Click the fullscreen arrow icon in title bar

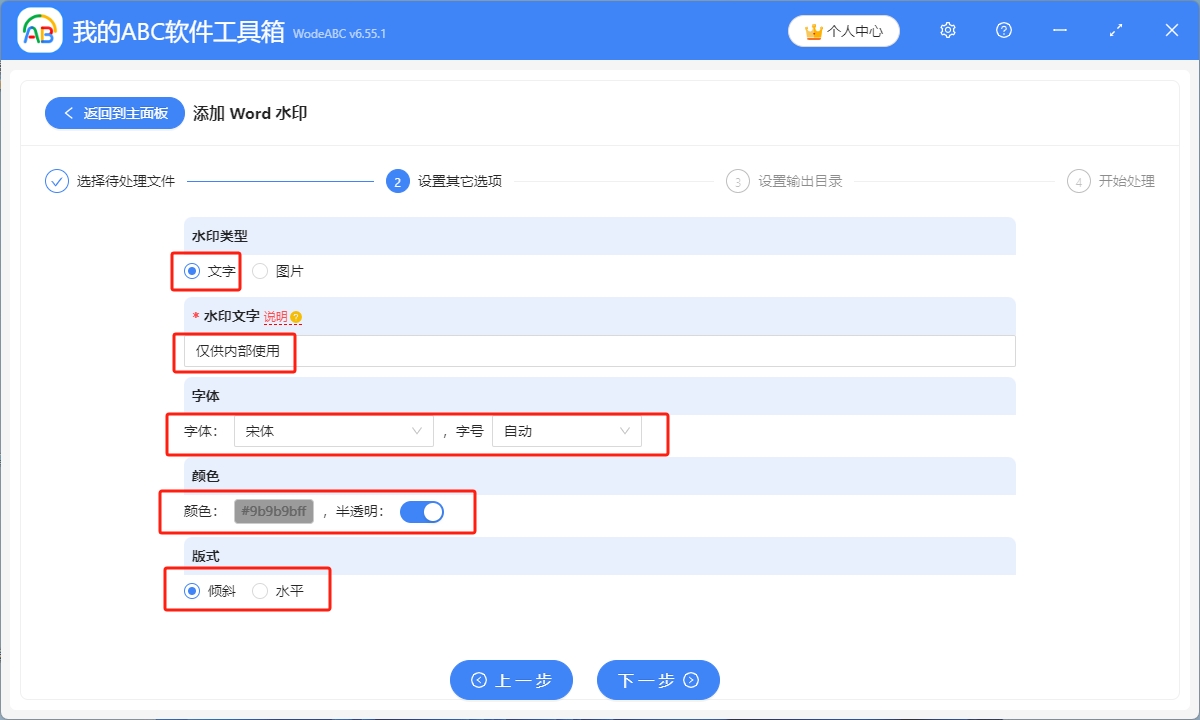1115,30
